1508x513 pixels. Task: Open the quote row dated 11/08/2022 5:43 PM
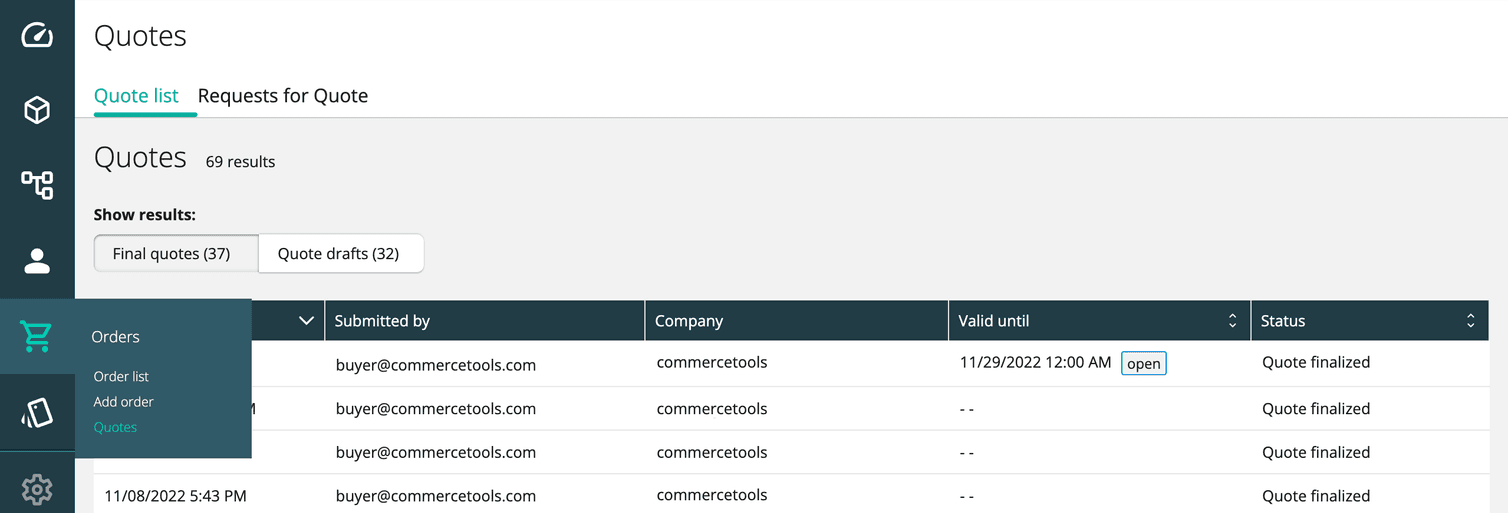click(x=176, y=496)
